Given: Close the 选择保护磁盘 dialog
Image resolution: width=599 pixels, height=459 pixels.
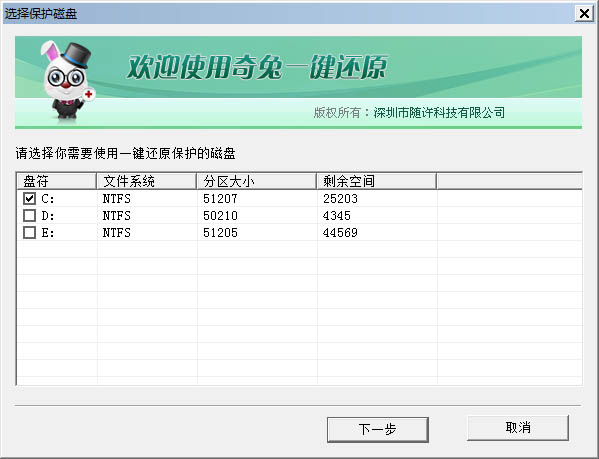Looking at the screenshot, I should point(584,14).
